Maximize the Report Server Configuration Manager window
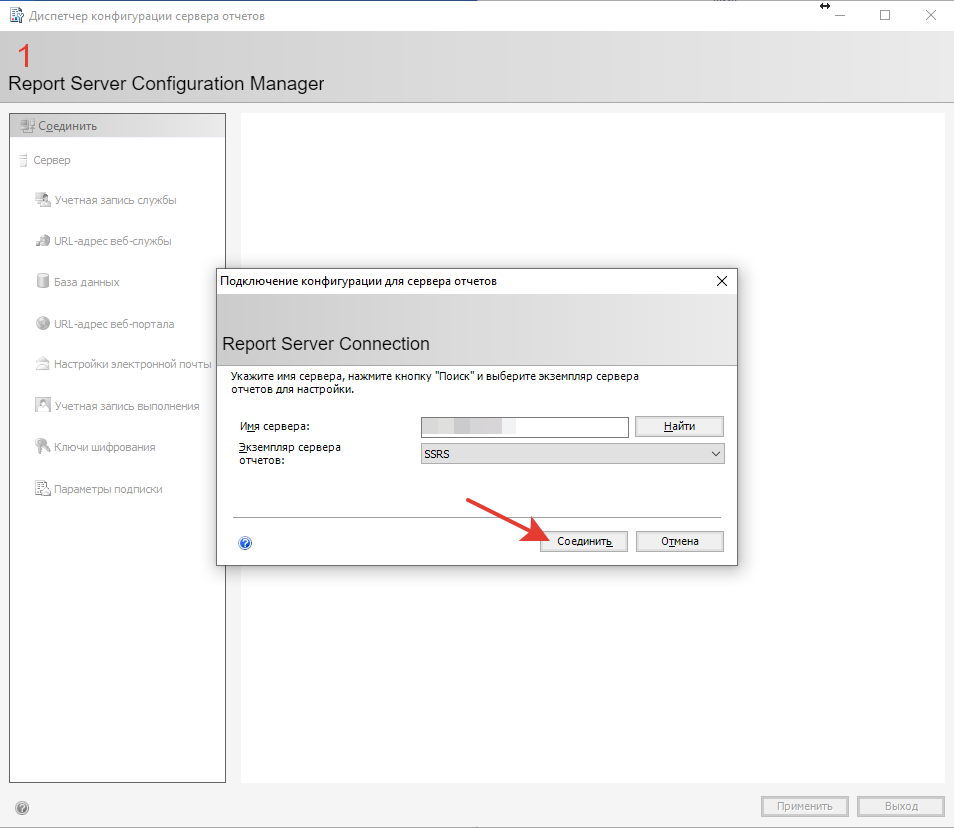 click(x=885, y=15)
